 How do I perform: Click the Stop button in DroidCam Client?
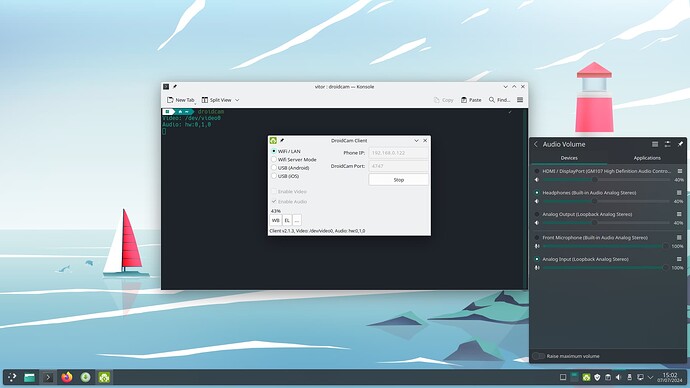click(399, 179)
